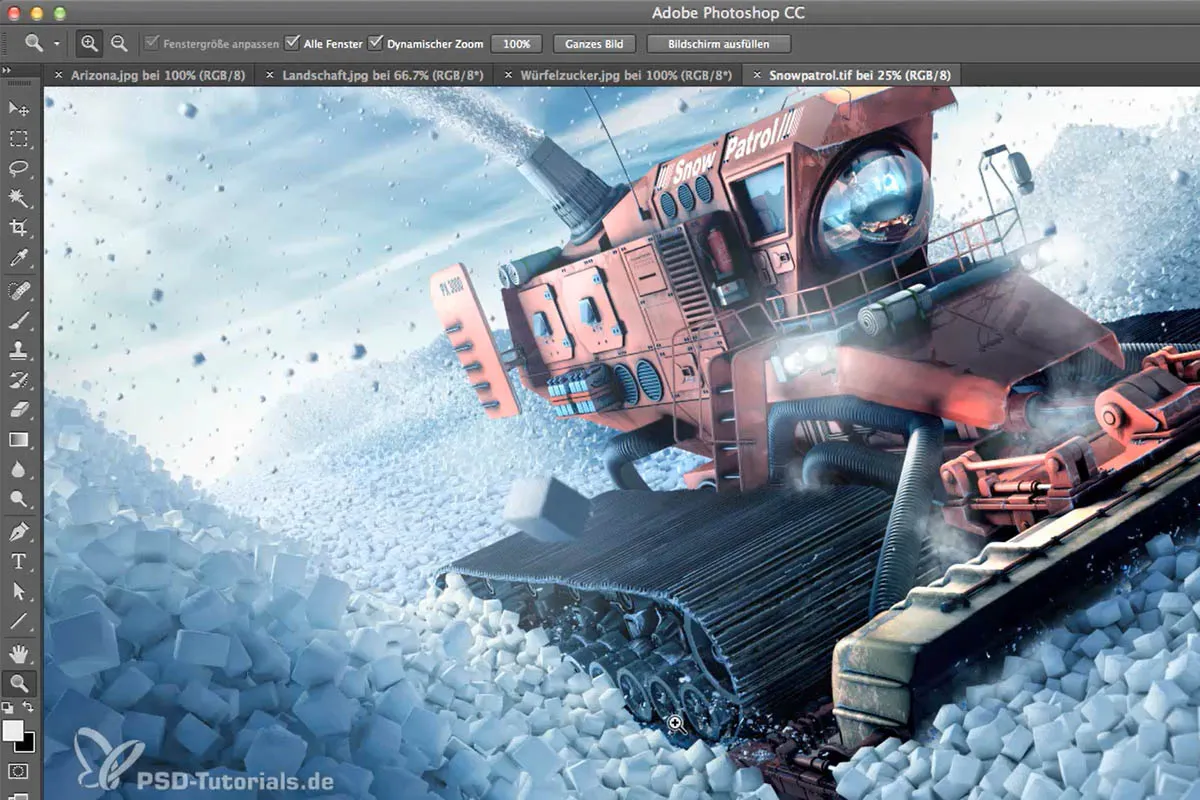This screenshot has height=800, width=1200.
Task: Select the Eyedropper tool
Action: [19, 259]
